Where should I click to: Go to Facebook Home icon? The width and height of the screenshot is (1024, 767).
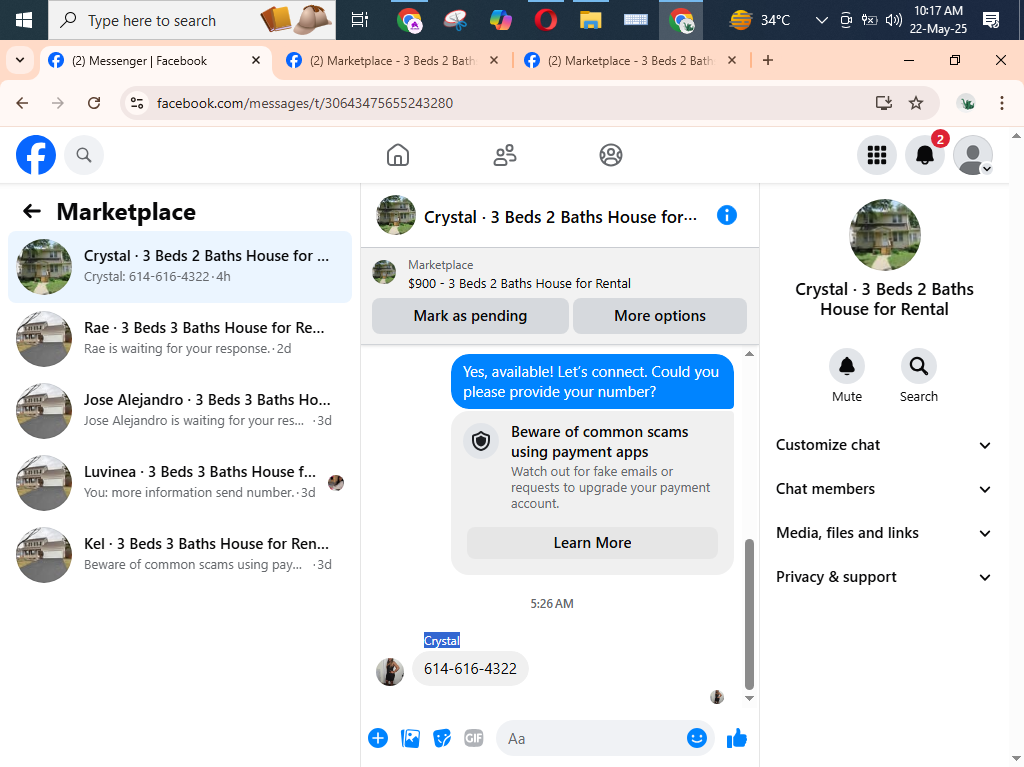click(x=398, y=155)
